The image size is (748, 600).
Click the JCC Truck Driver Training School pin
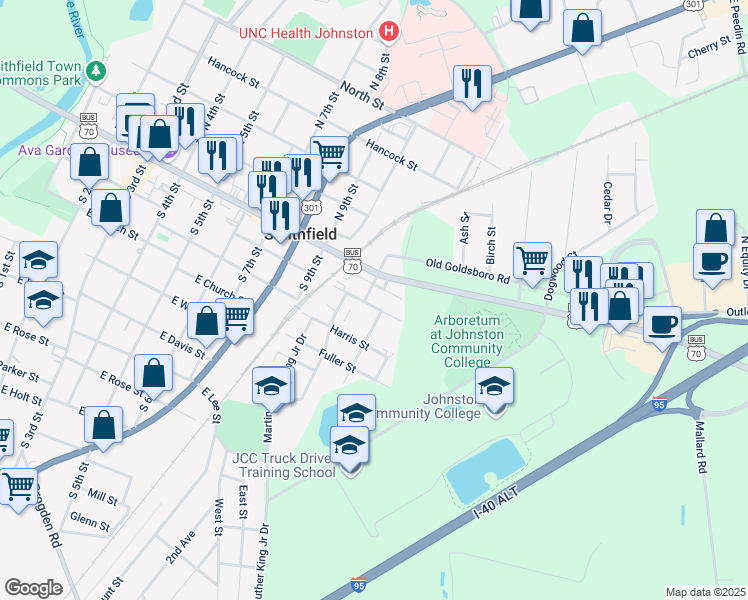coord(349,446)
